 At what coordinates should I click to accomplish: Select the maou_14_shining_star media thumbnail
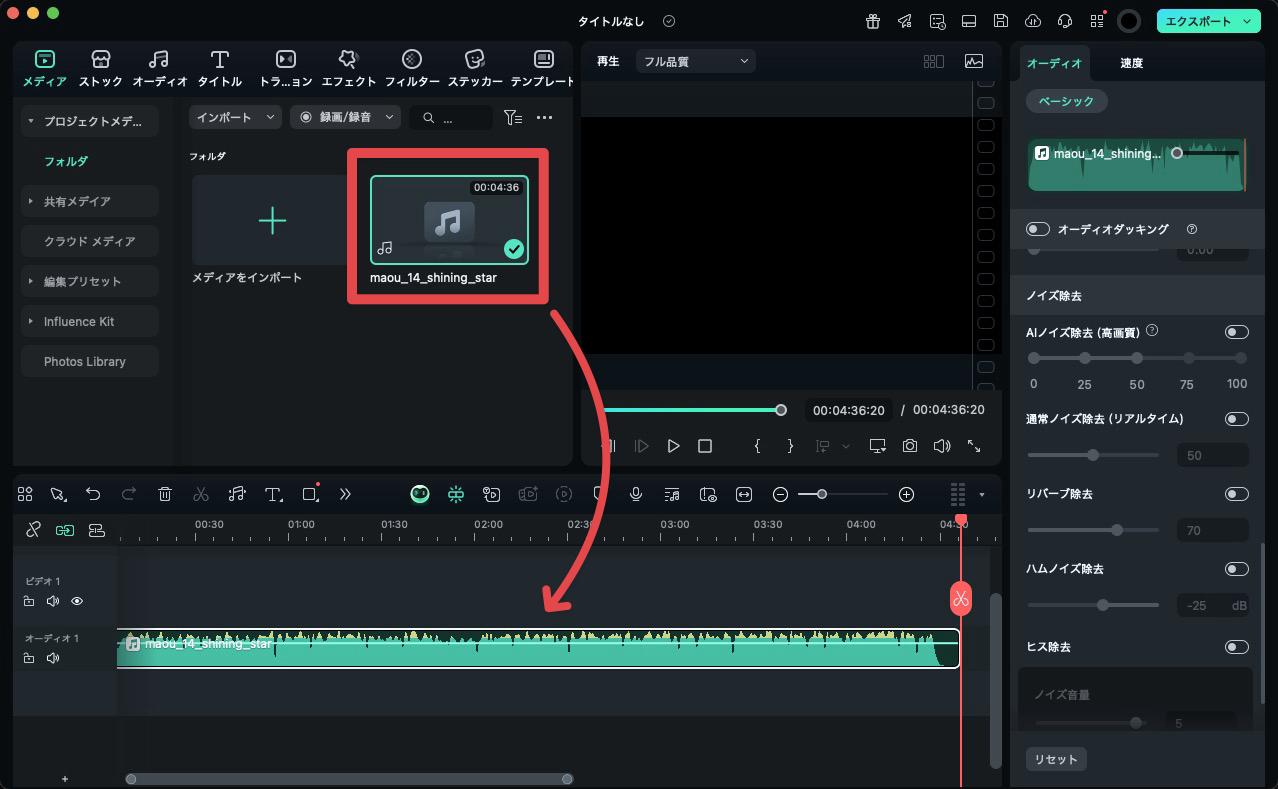coord(449,220)
